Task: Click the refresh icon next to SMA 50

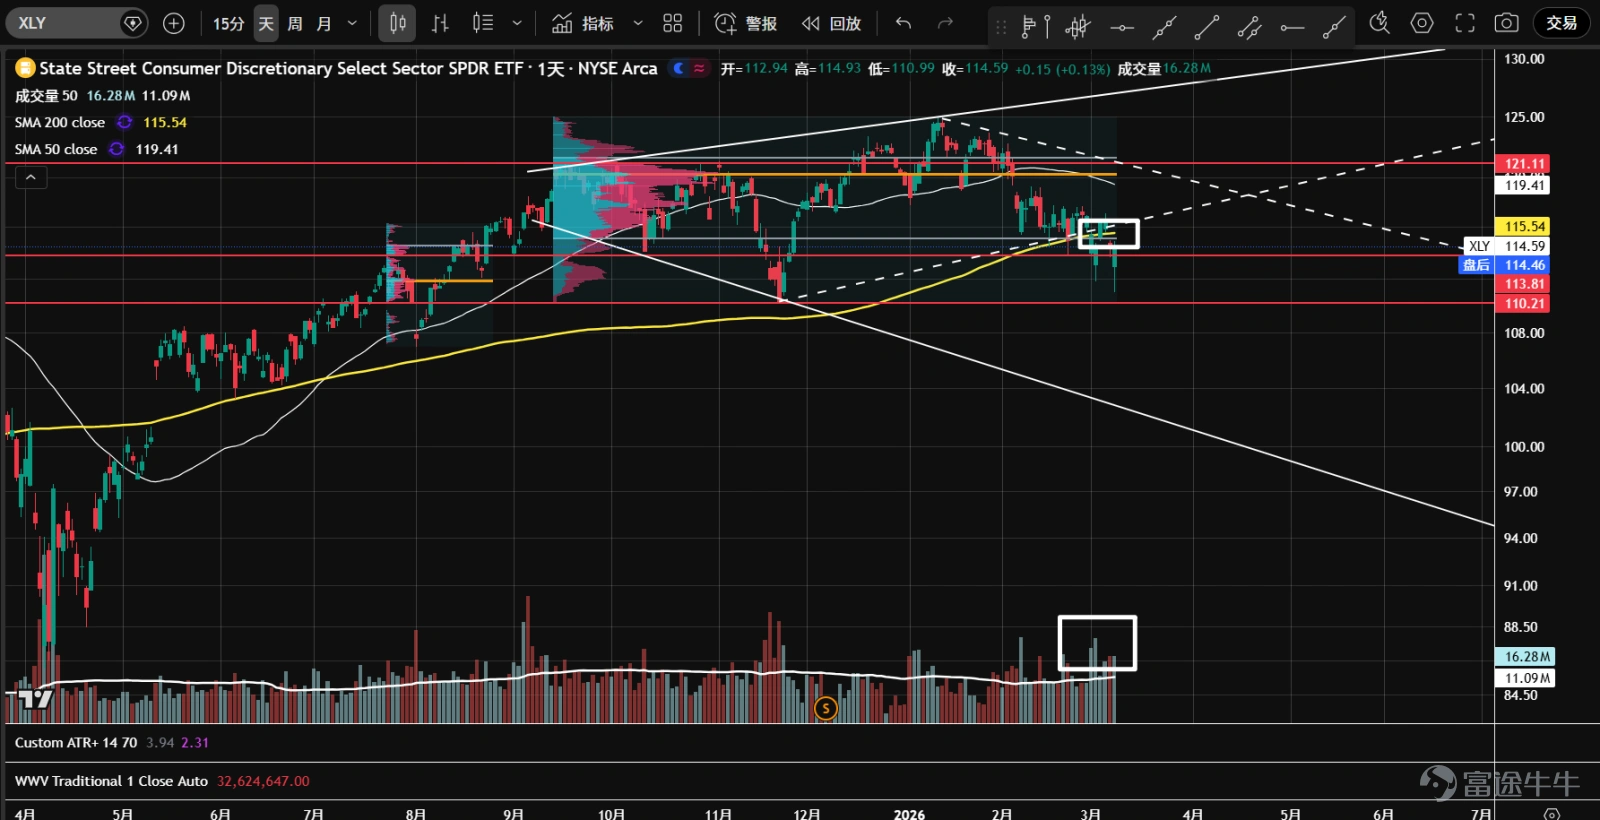Action: point(117,149)
